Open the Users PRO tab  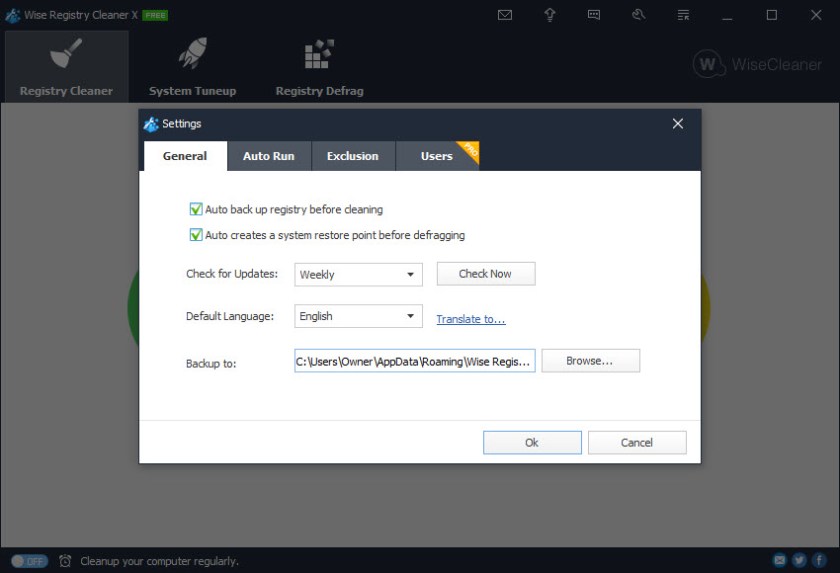point(437,156)
